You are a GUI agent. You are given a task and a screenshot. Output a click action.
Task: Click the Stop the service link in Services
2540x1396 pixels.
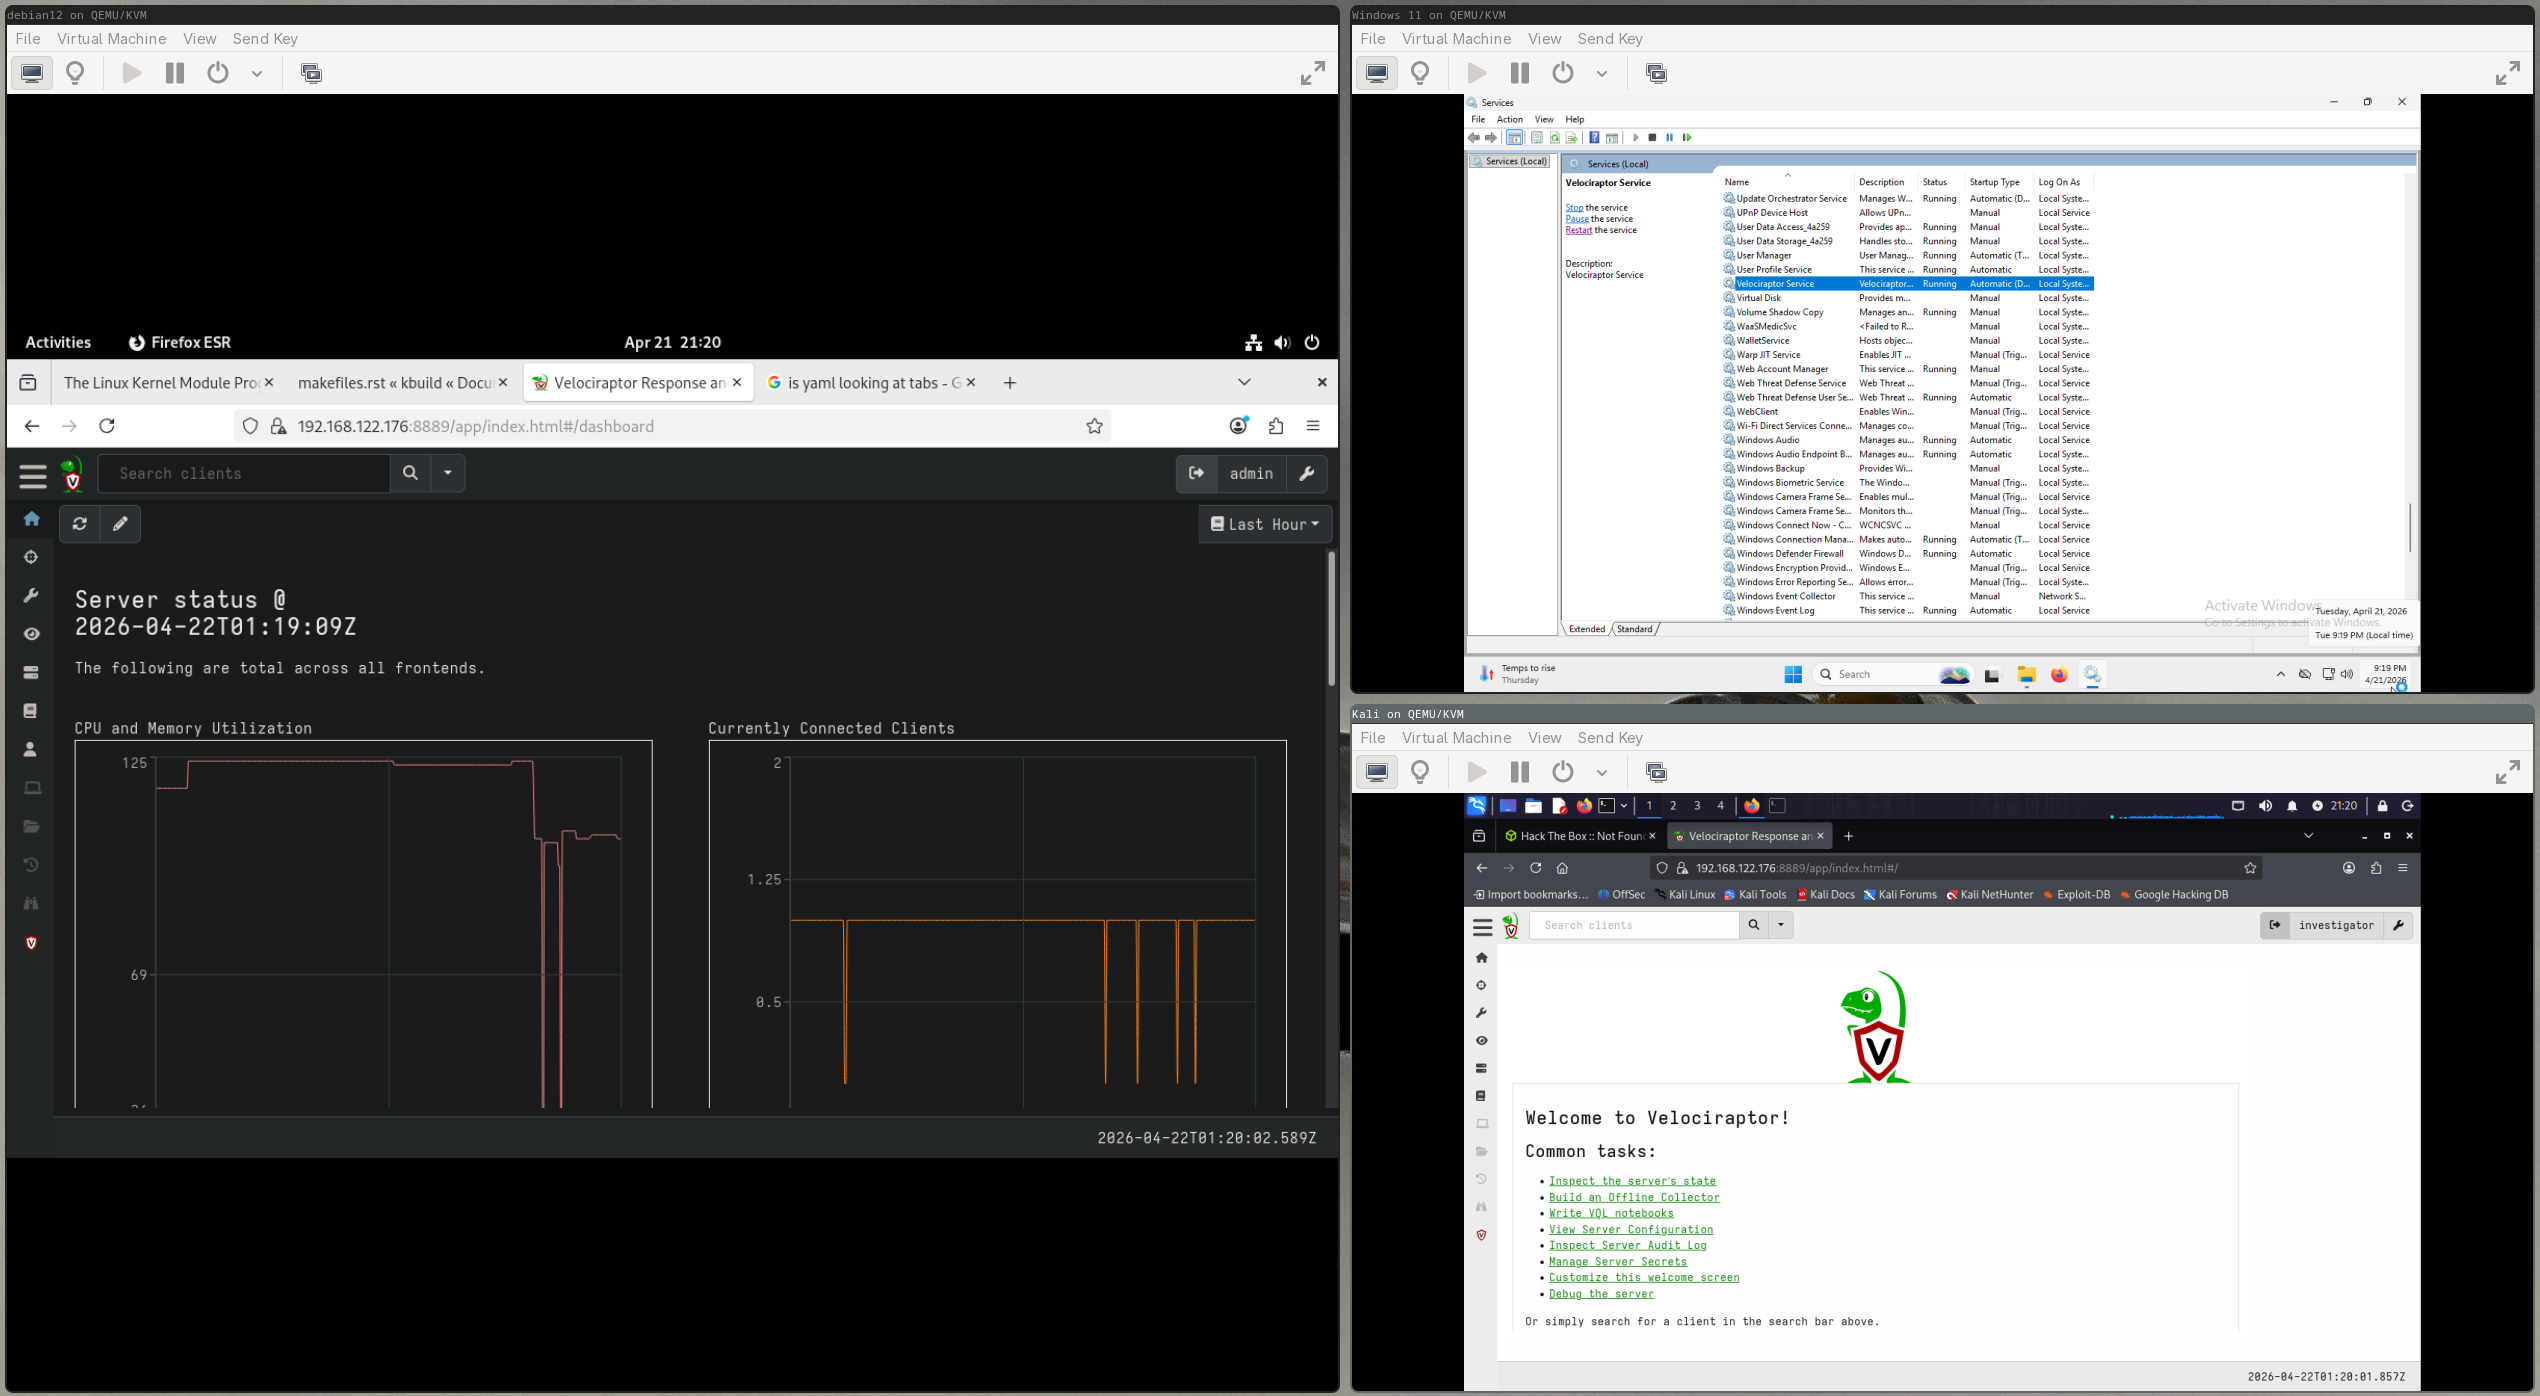tap(1574, 208)
